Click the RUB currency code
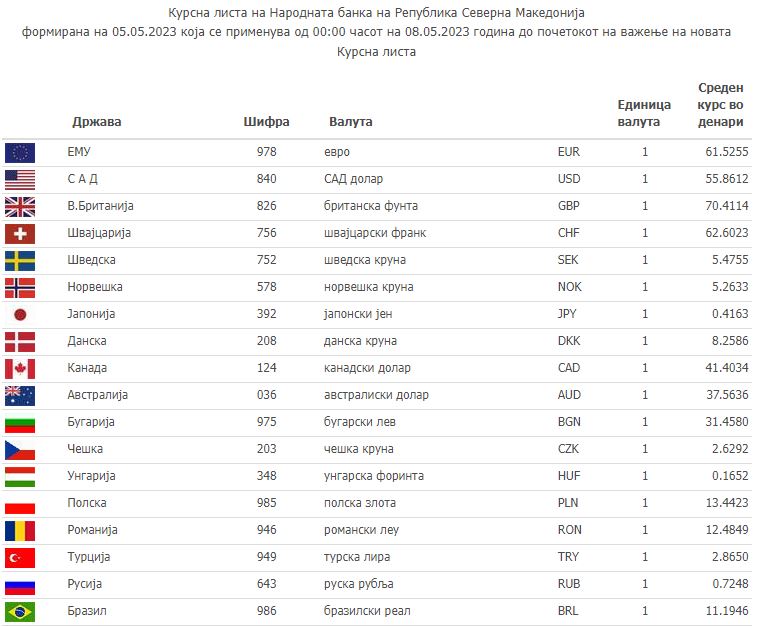Viewport: 762px width, 627px height. coord(568,584)
